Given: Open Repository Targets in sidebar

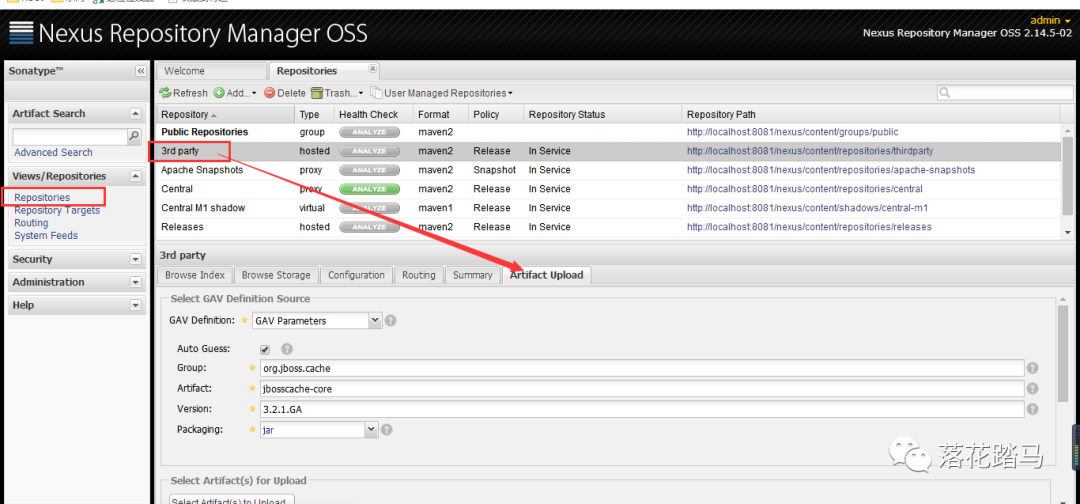Looking at the screenshot, I should [x=57, y=210].
